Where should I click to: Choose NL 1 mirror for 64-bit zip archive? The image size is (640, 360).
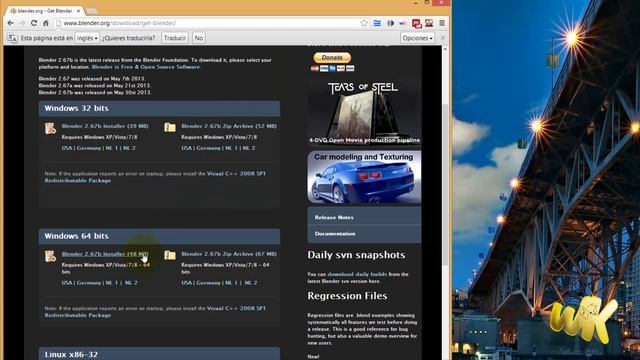click(x=231, y=283)
